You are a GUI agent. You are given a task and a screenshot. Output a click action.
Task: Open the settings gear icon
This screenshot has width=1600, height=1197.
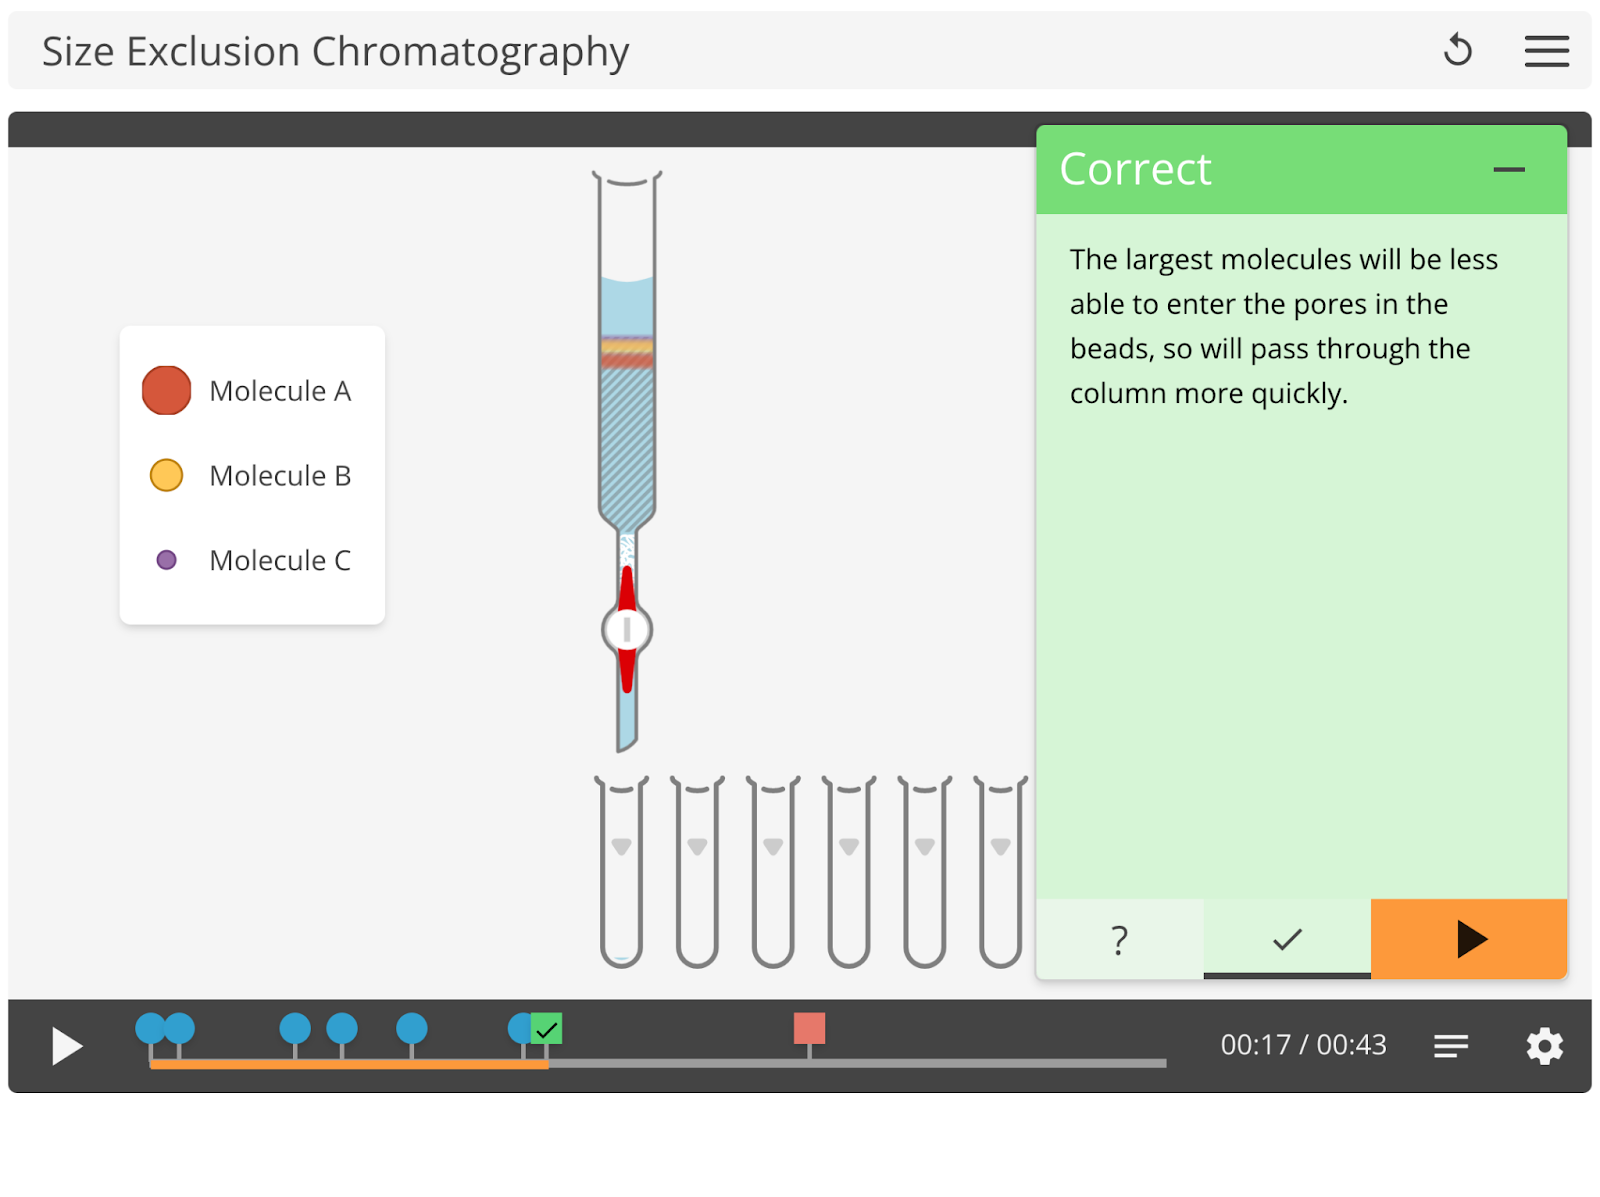tap(1544, 1046)
